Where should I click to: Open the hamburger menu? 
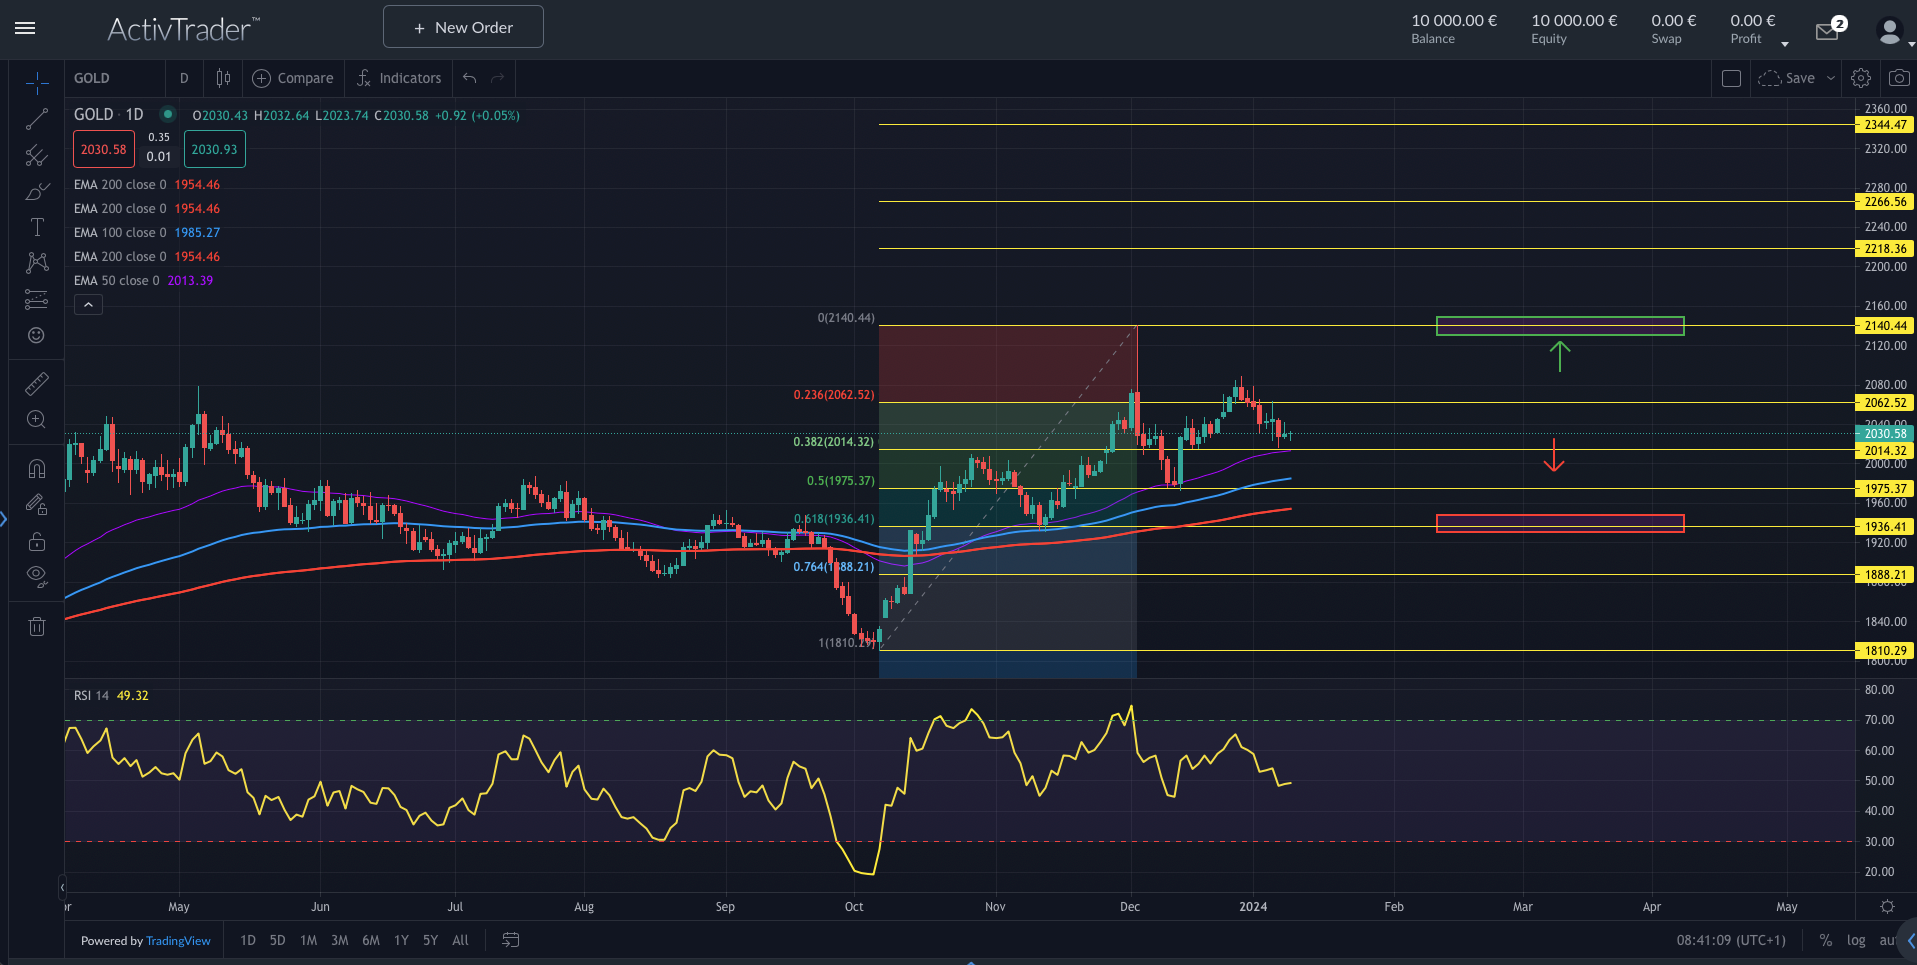(x=25, y=28)
